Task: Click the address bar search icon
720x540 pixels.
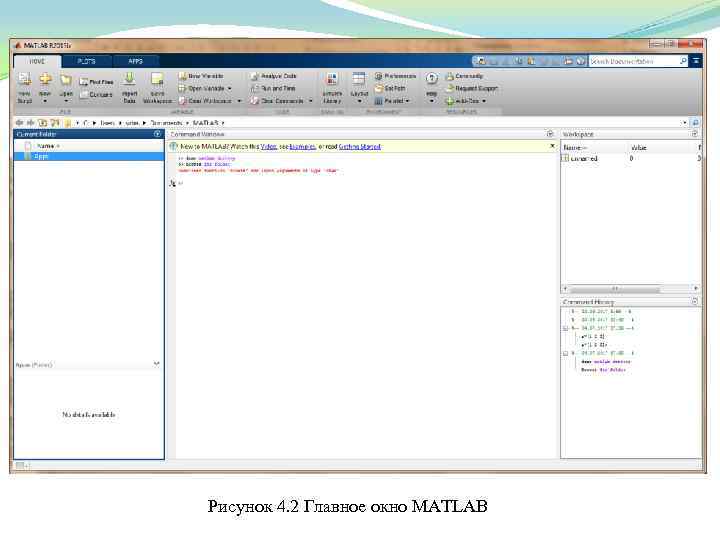Action: point(695,123)
